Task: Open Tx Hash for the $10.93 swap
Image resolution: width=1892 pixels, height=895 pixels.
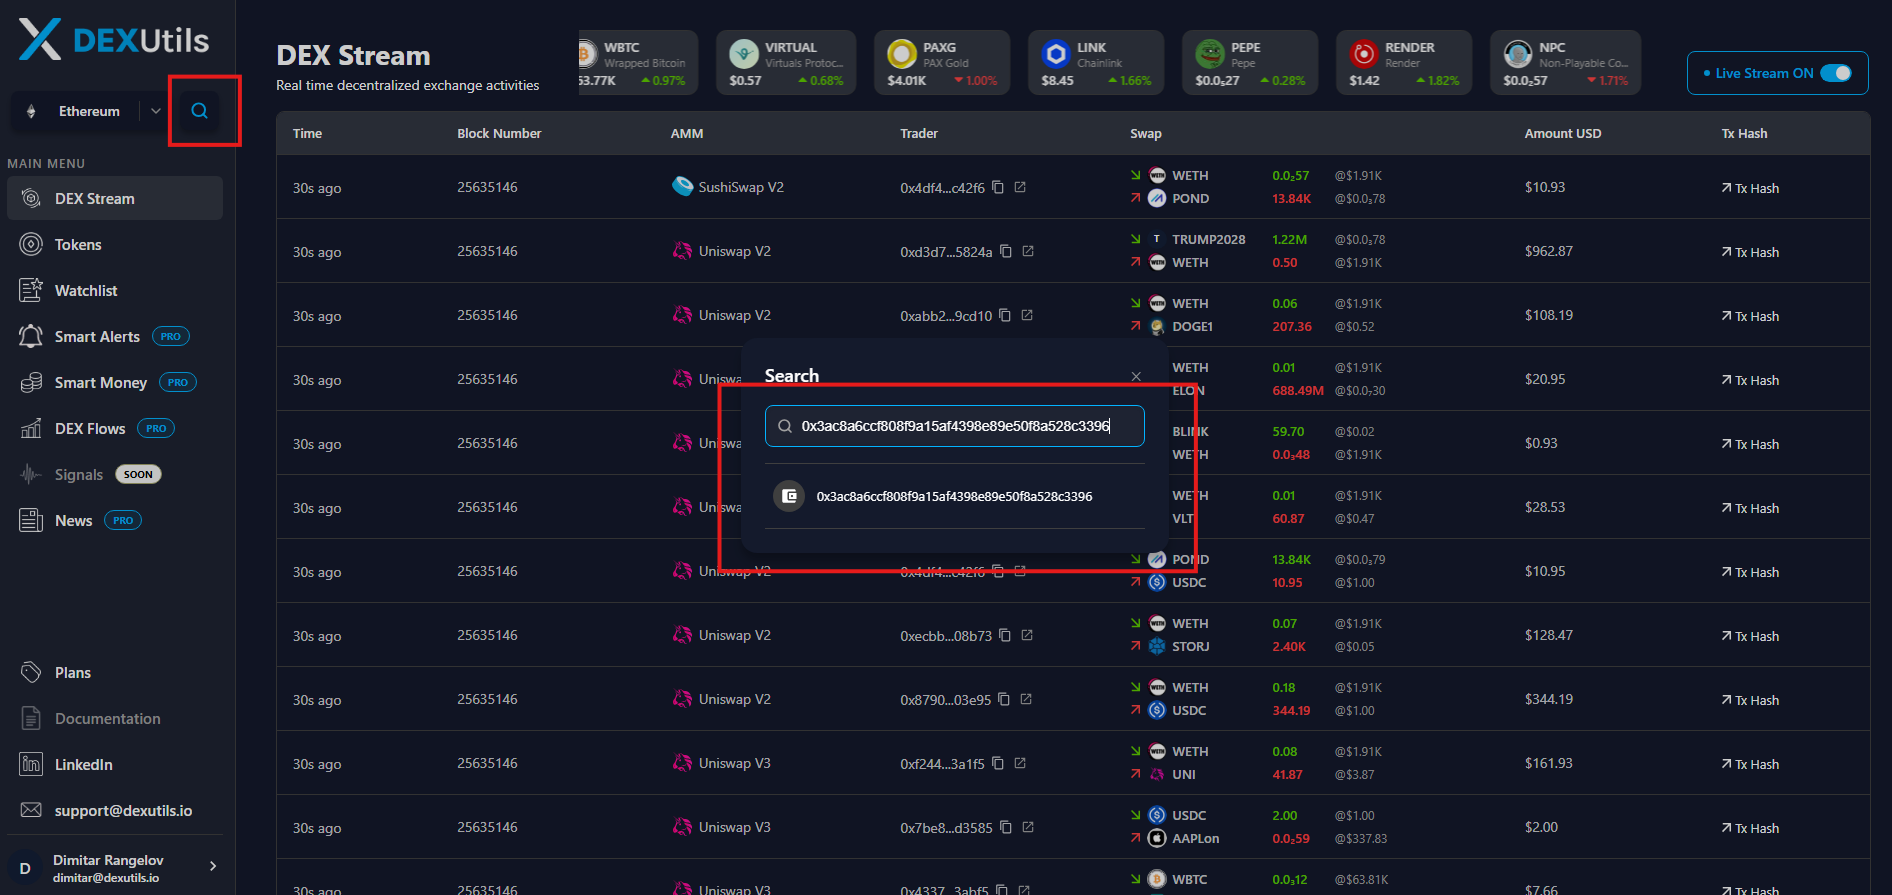Action: tap(1750, 188)
